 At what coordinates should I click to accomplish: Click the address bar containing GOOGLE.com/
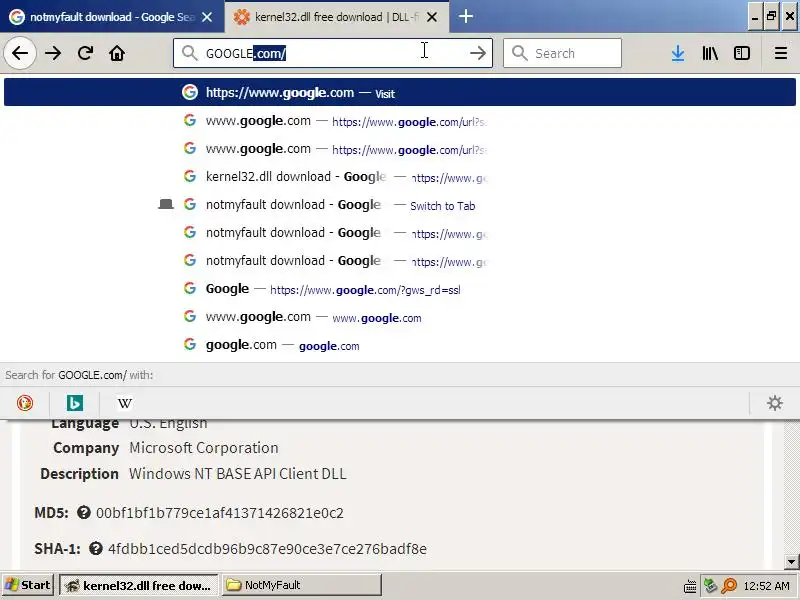[333, 53]
